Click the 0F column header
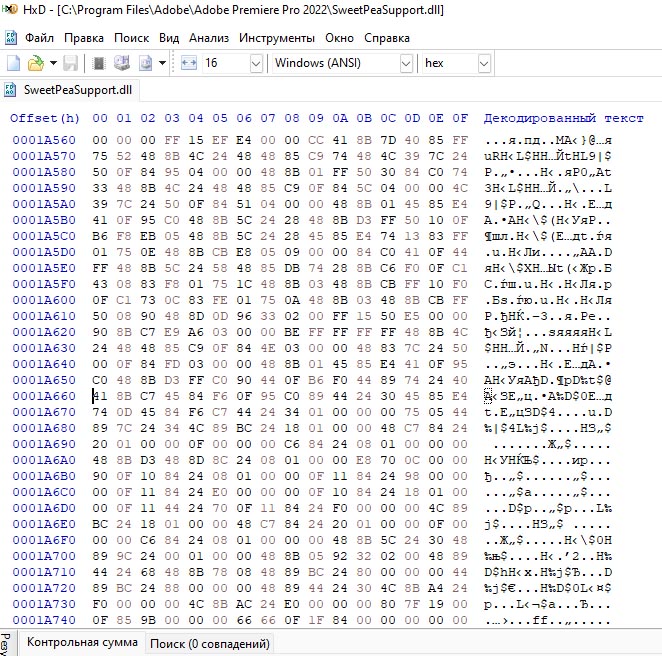662x656 pixels. coord(460,118)
